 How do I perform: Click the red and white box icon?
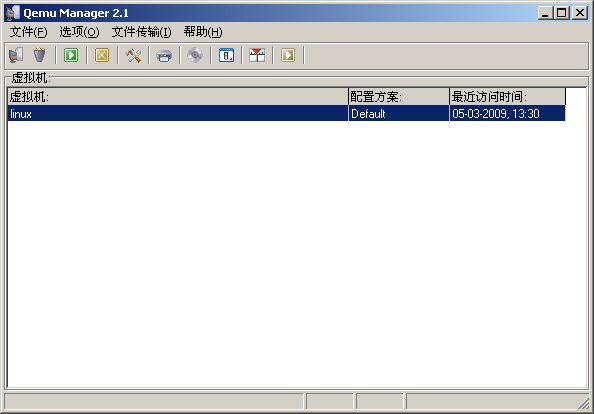(257, 55)
